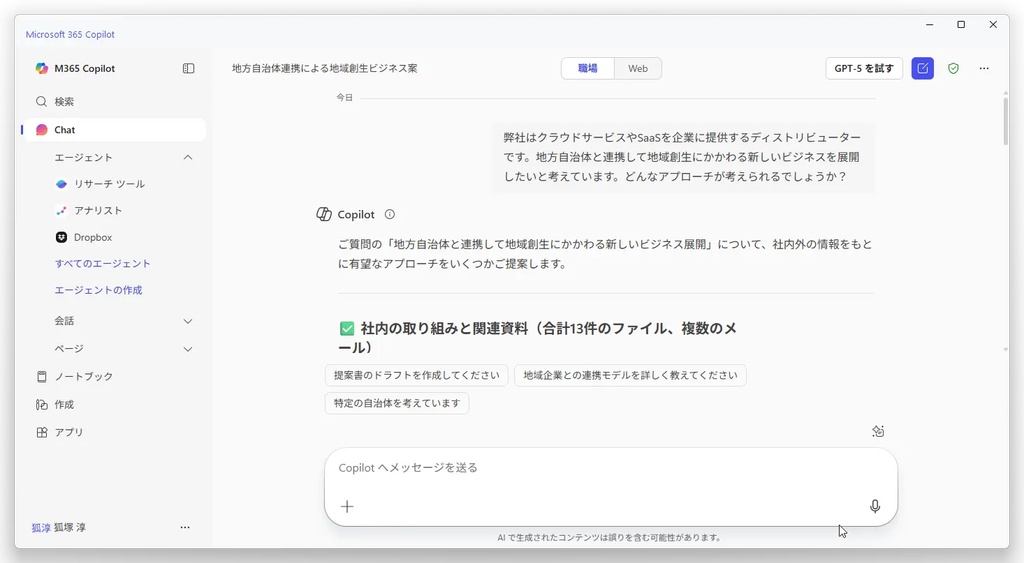
Task: Click the Microsoft 365 Copilot window title
Action: pos(70,35)
